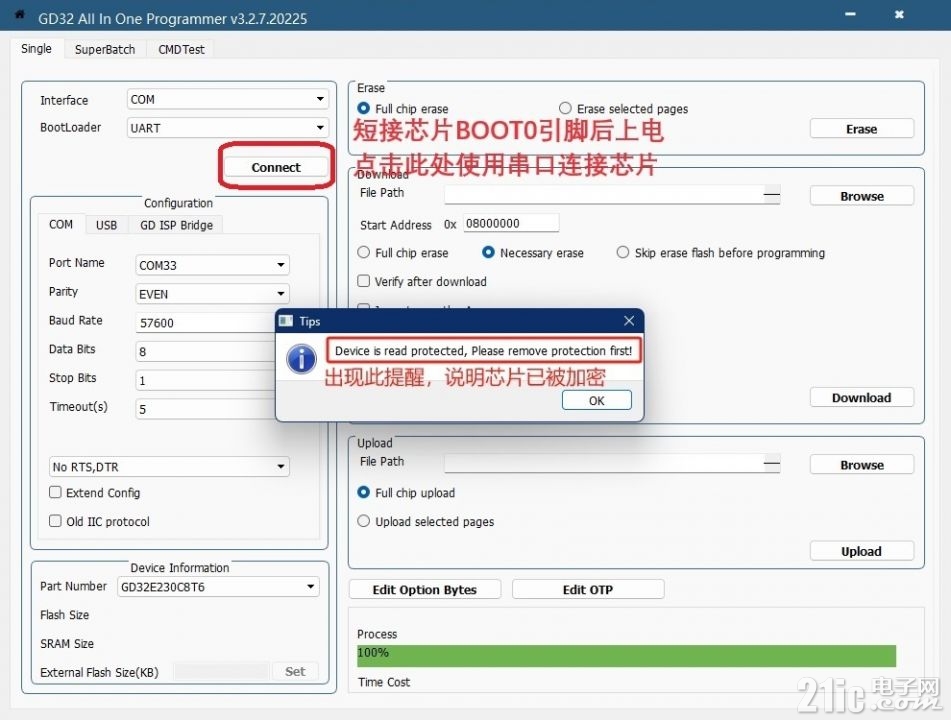Expand the Interface dropdown

[228, 99]
